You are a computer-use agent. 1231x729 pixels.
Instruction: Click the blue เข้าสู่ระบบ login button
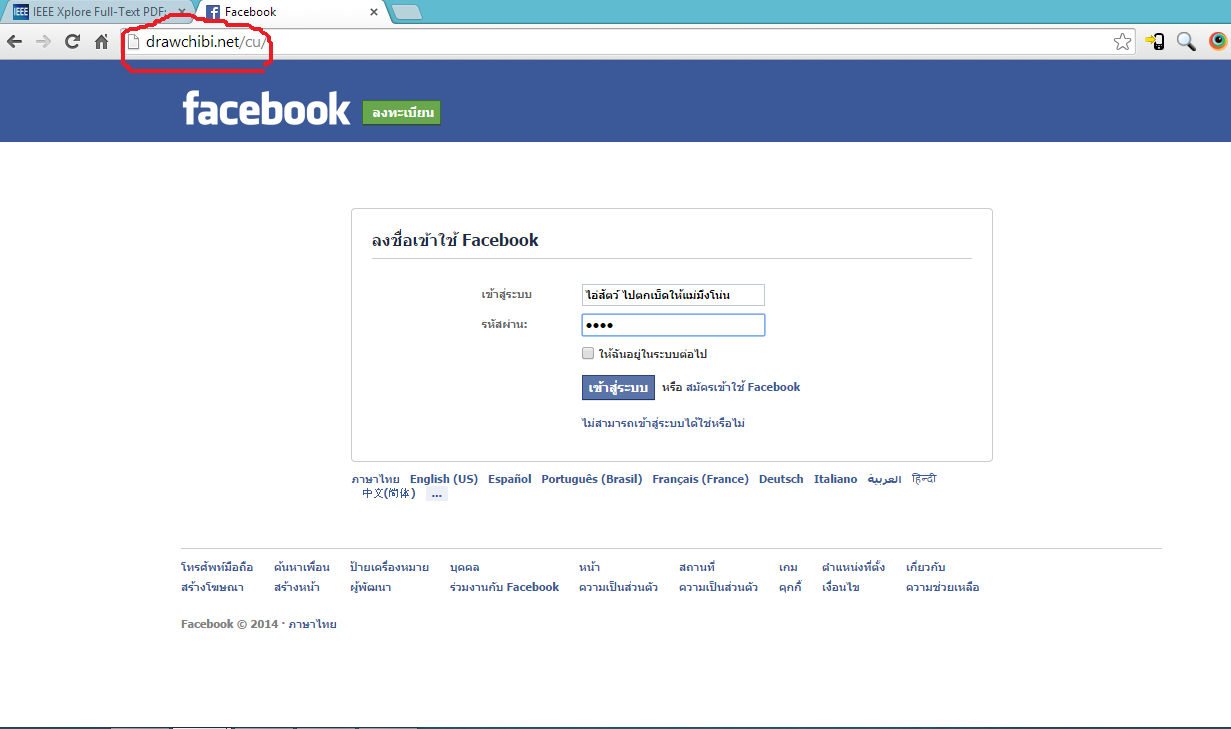coord(618,387)
